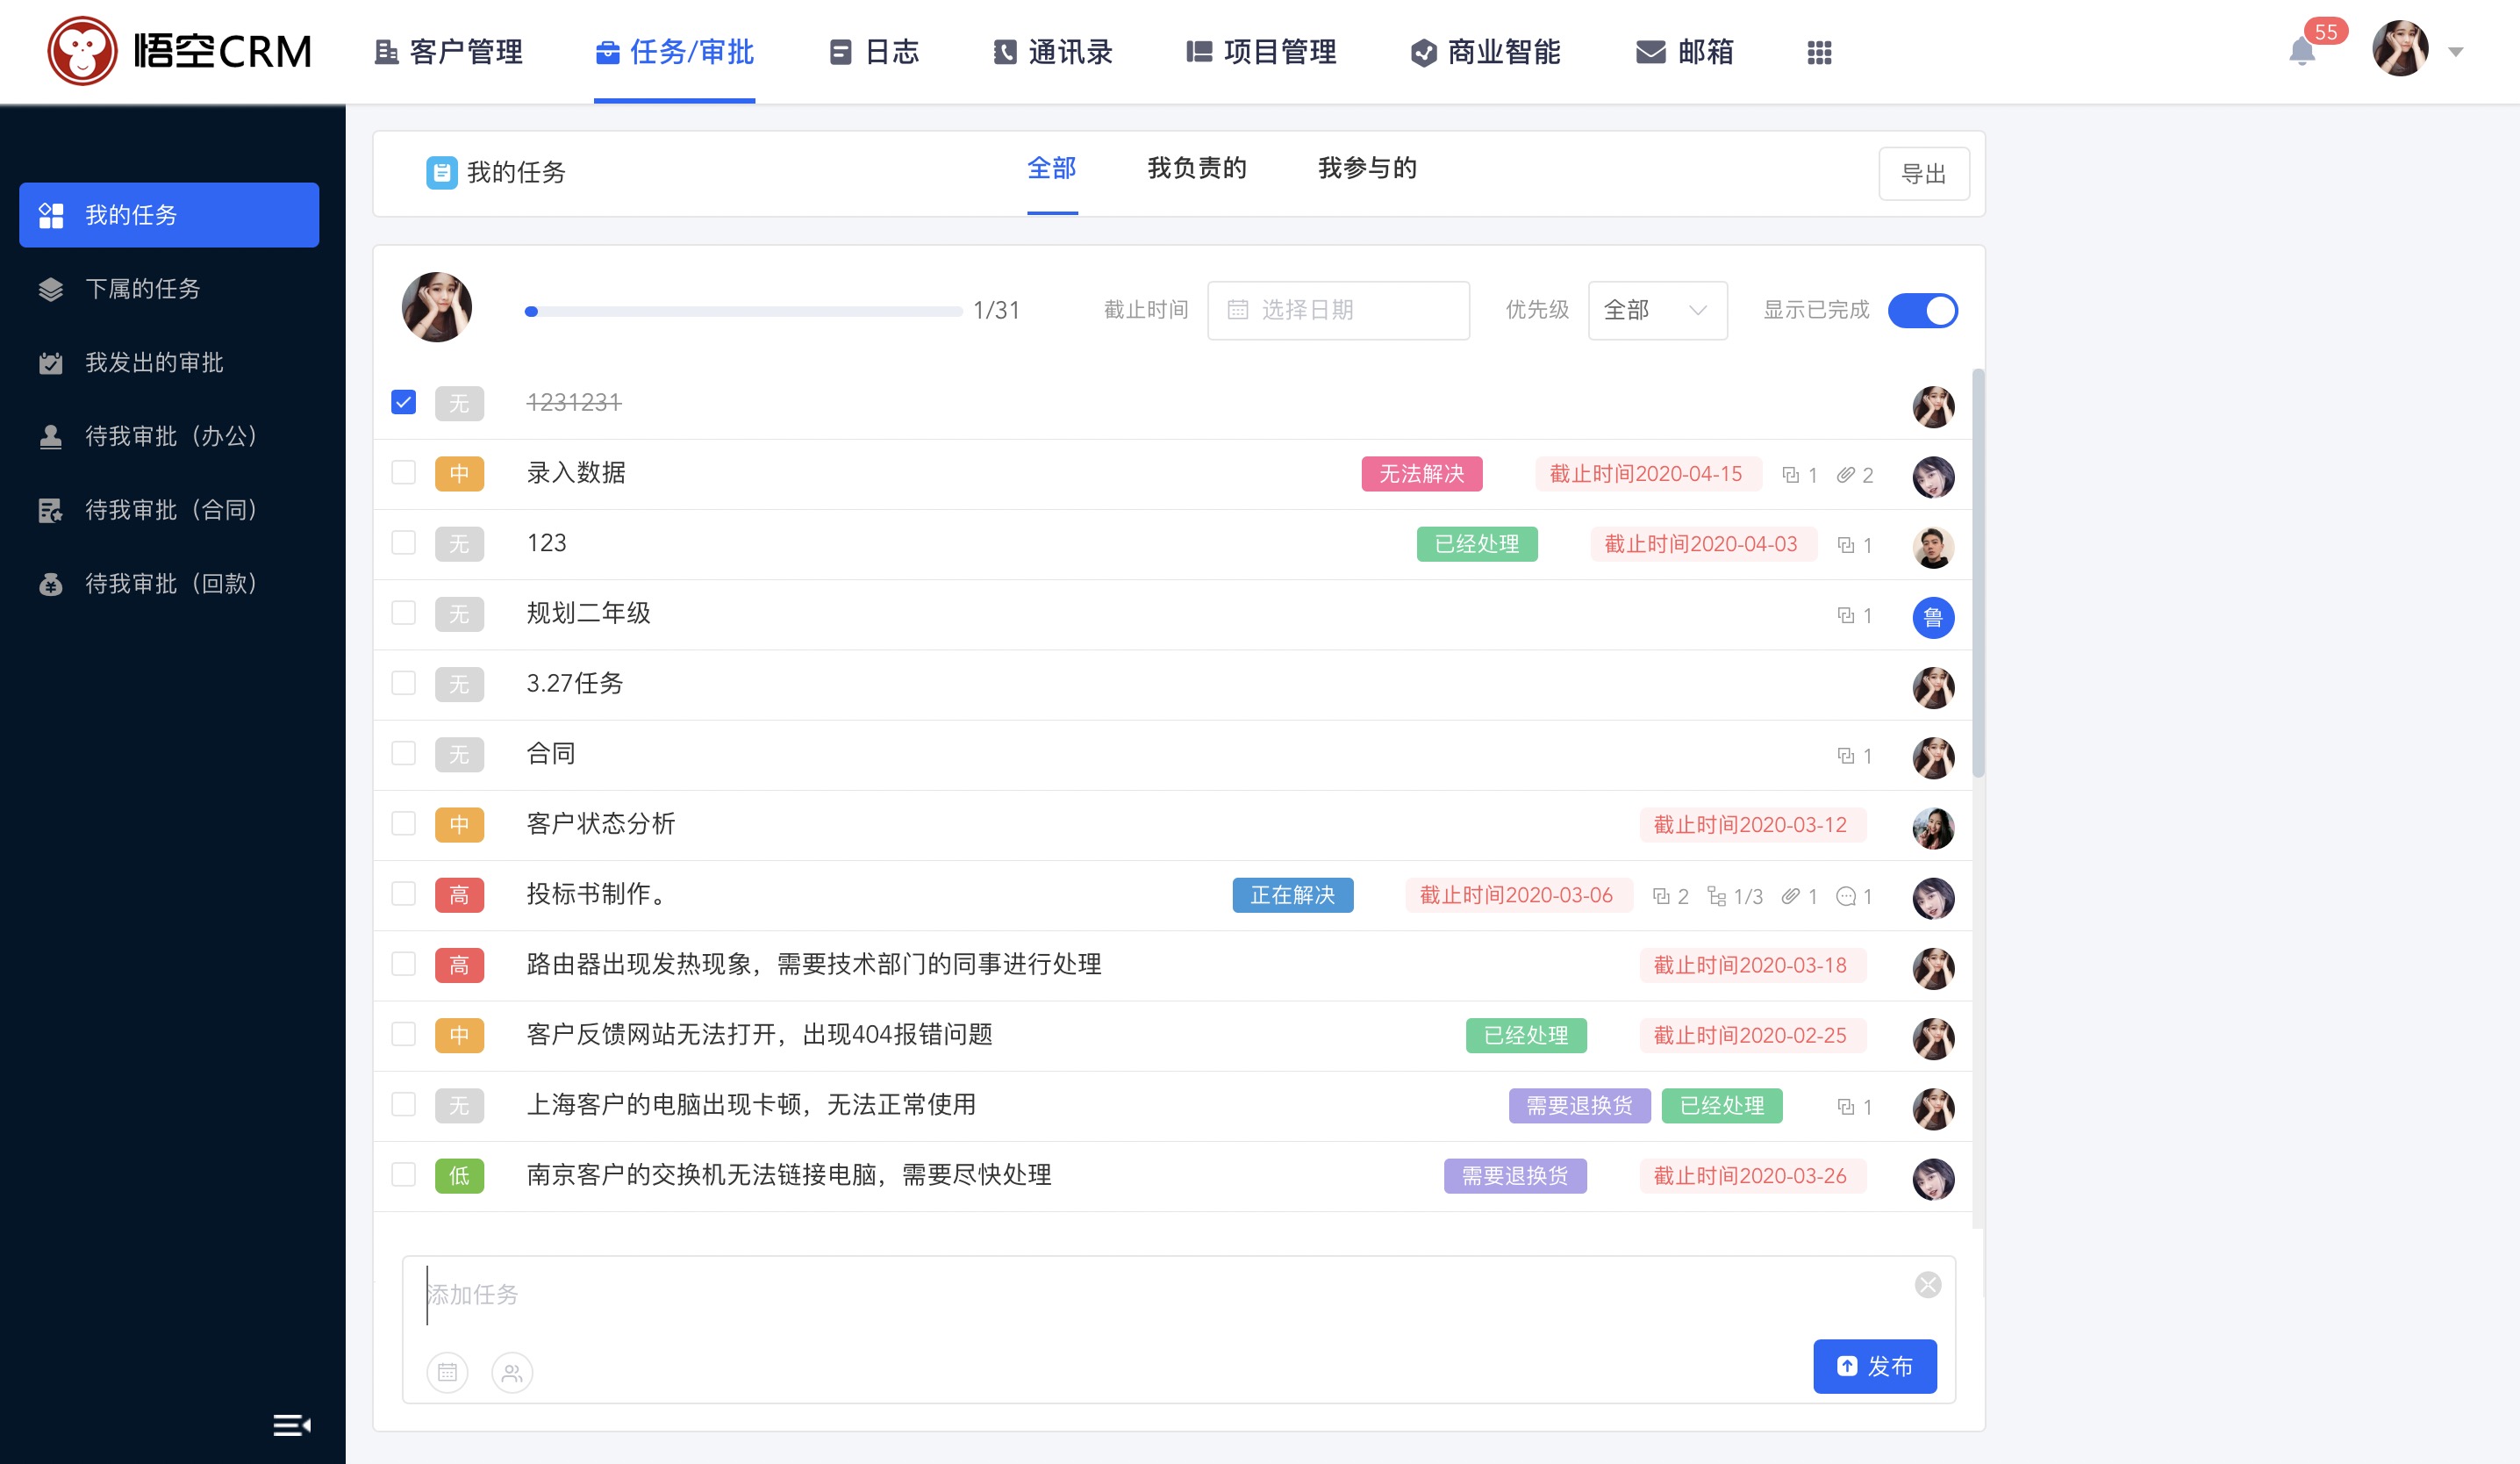2520x1464 pixels.
Task: Click the 1/31 task progress bar
Action: coord(743,311)
